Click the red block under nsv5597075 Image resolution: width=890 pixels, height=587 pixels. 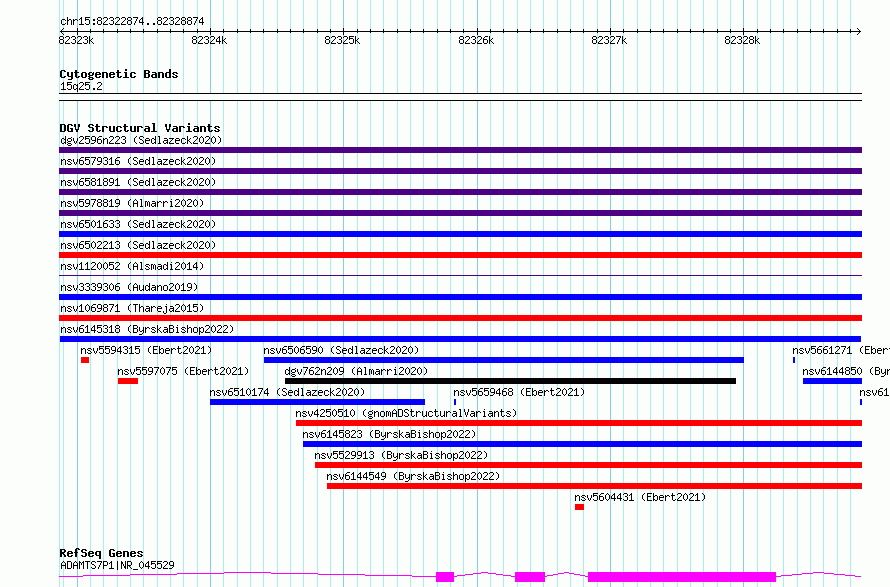[128, 381]
